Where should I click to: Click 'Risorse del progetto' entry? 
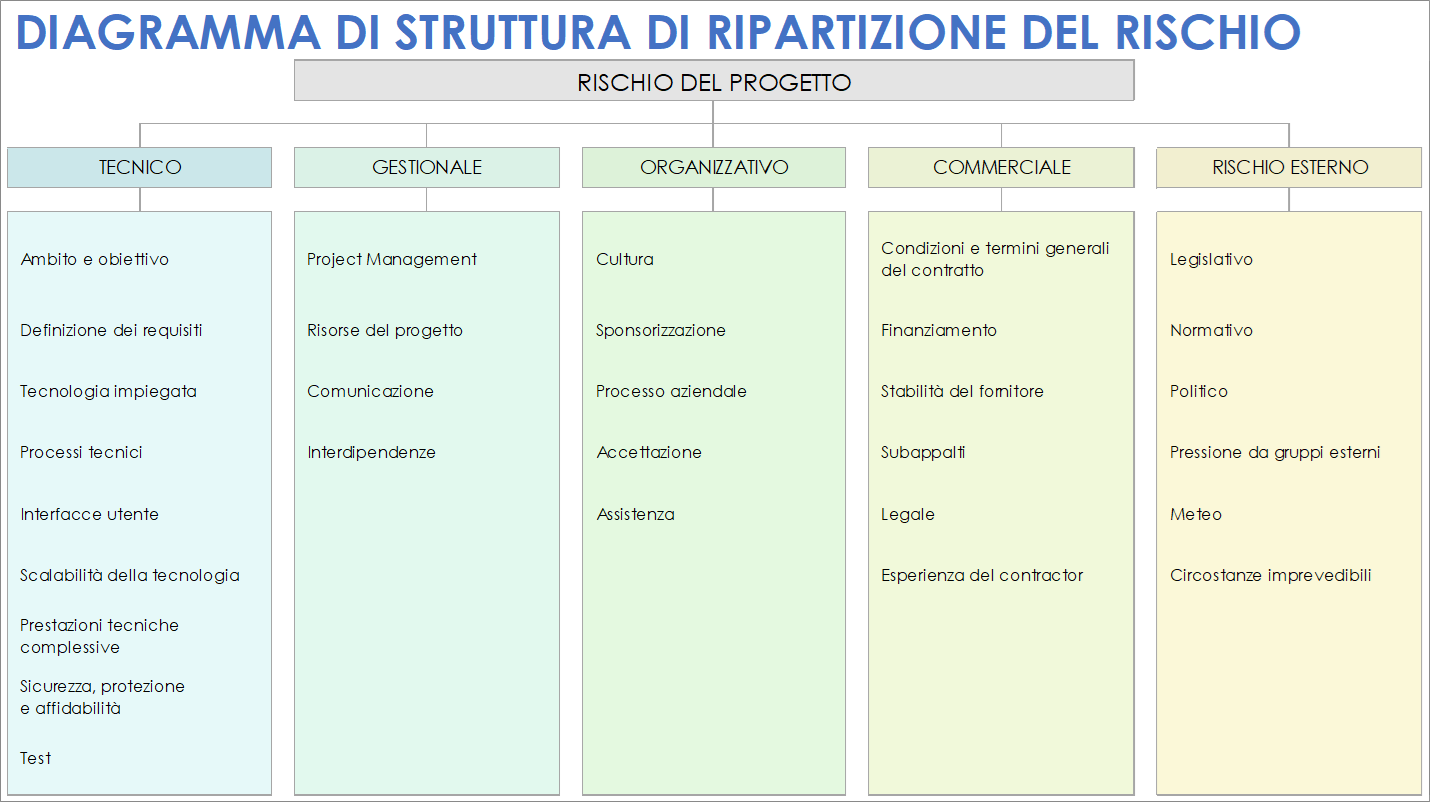pos(385,330)
